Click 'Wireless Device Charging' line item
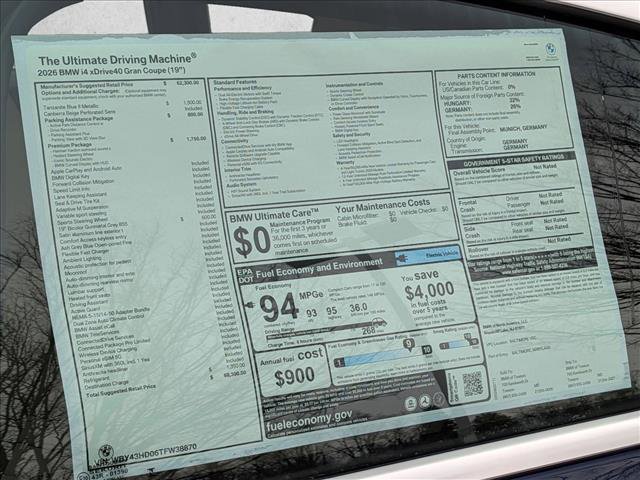 108,352
